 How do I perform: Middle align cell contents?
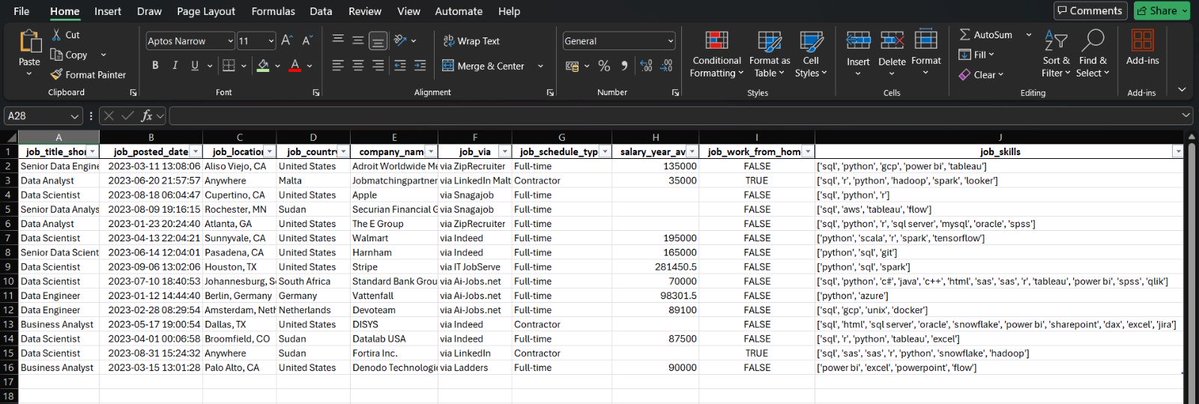[357, 41]
